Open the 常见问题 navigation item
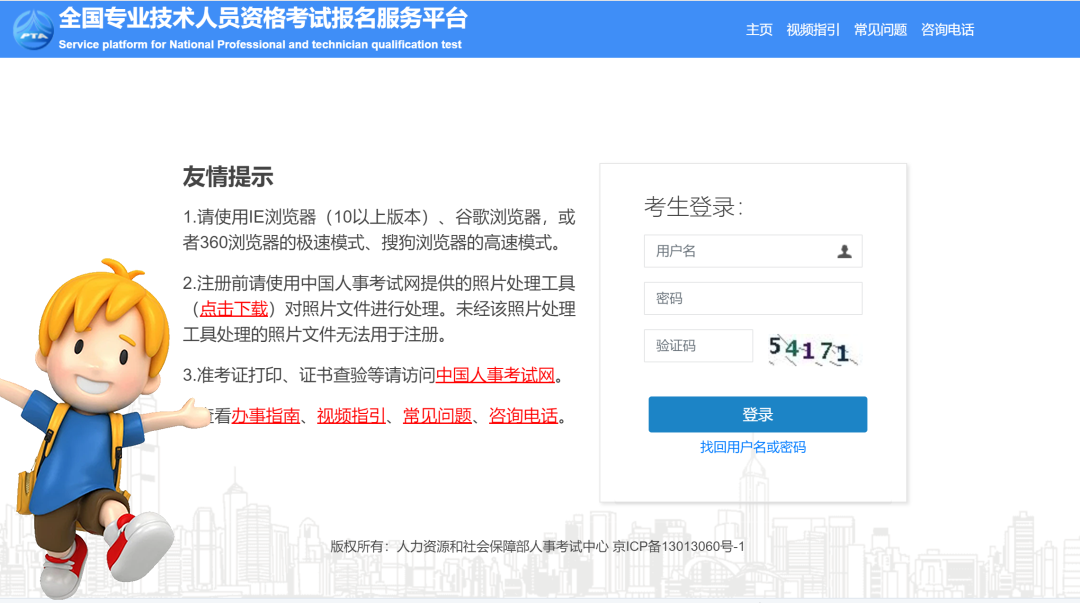 [878, 30]
